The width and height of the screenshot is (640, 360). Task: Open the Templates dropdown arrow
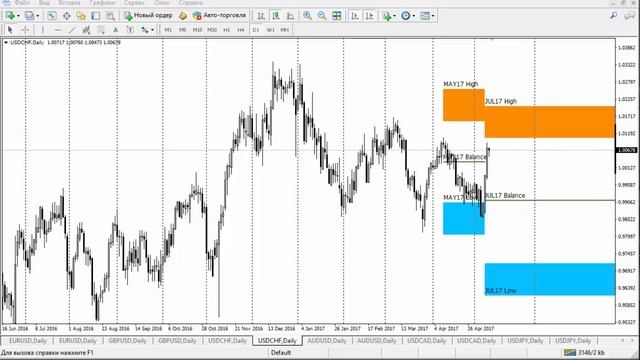pos(433,16)
